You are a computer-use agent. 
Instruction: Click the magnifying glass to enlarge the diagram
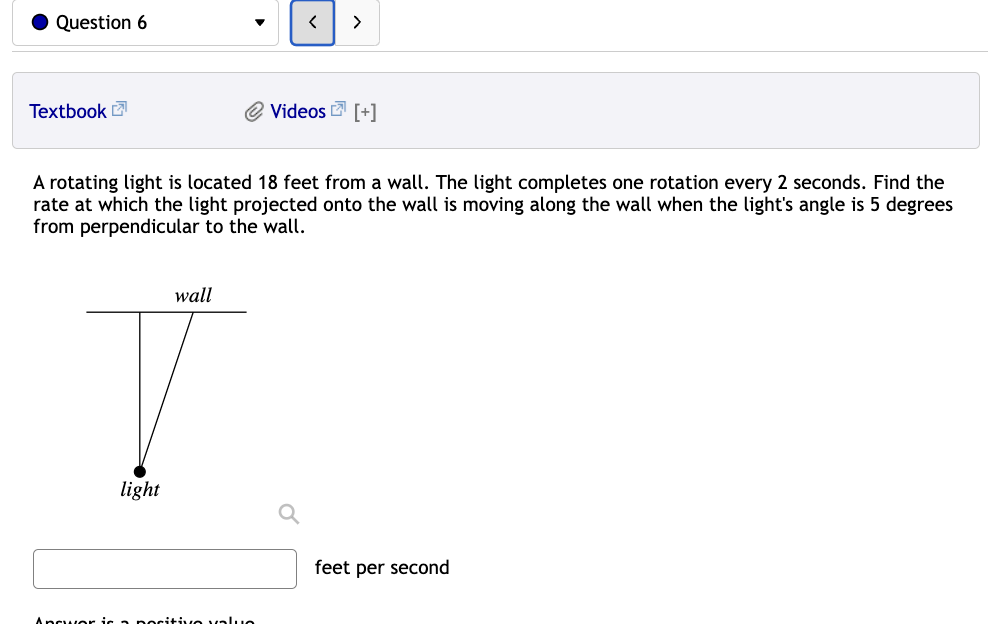(288, 513)
